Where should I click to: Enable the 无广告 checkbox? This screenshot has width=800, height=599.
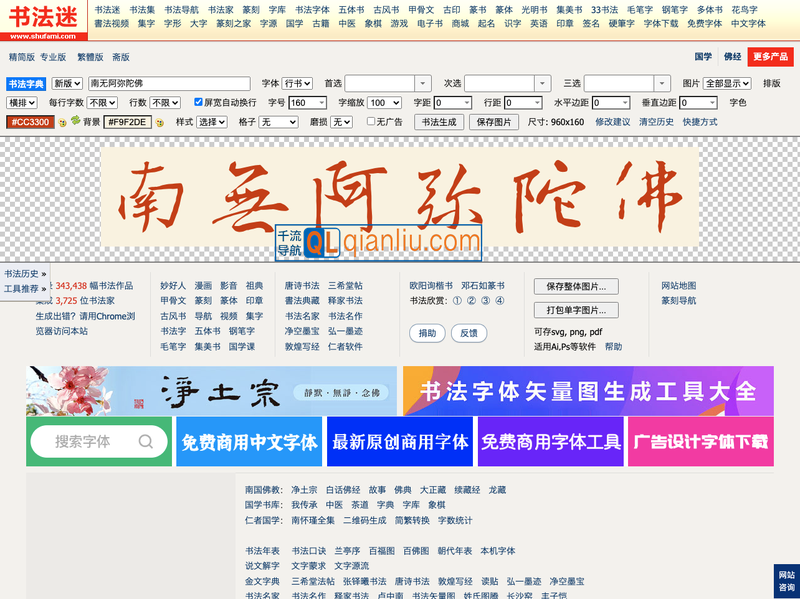(371, 120)
